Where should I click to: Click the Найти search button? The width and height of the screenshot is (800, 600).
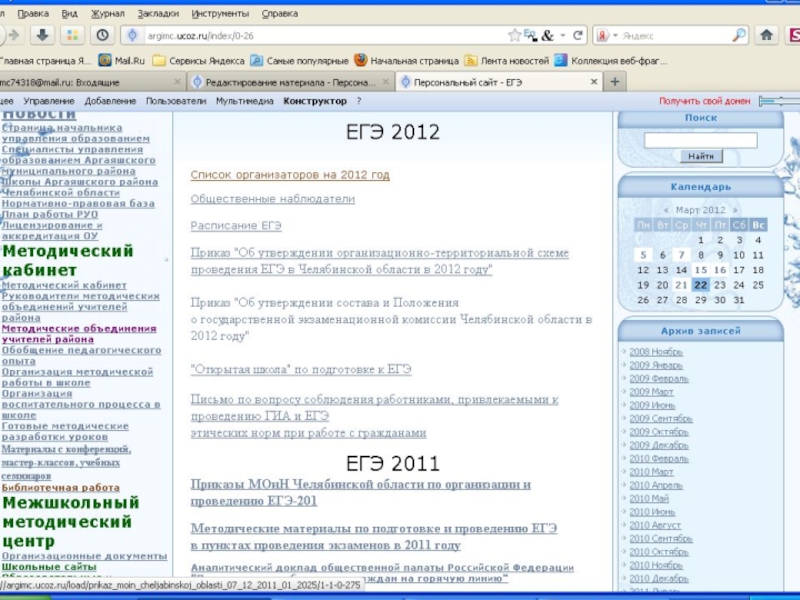[701, 156]
